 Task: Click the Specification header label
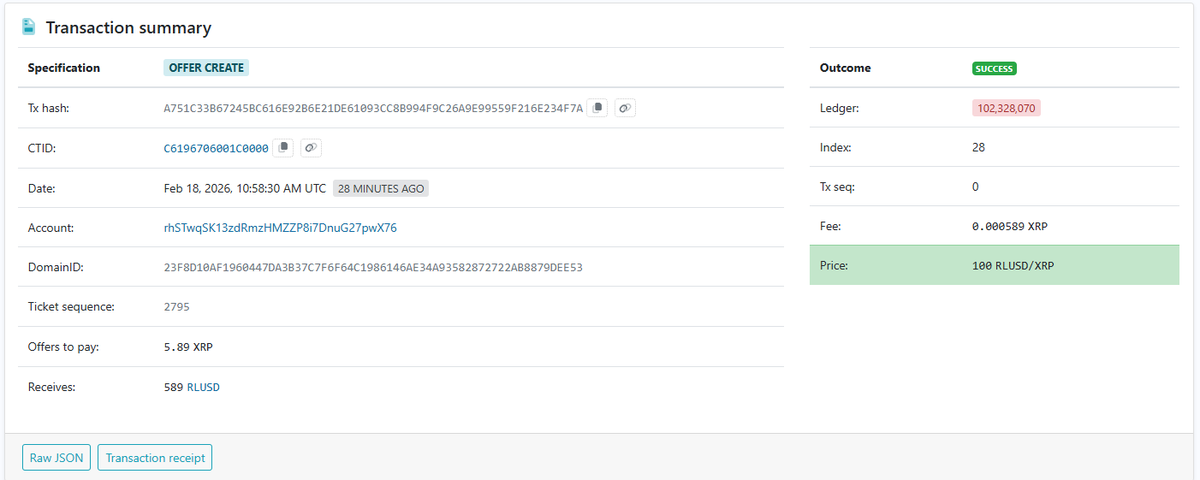(64, 68)
